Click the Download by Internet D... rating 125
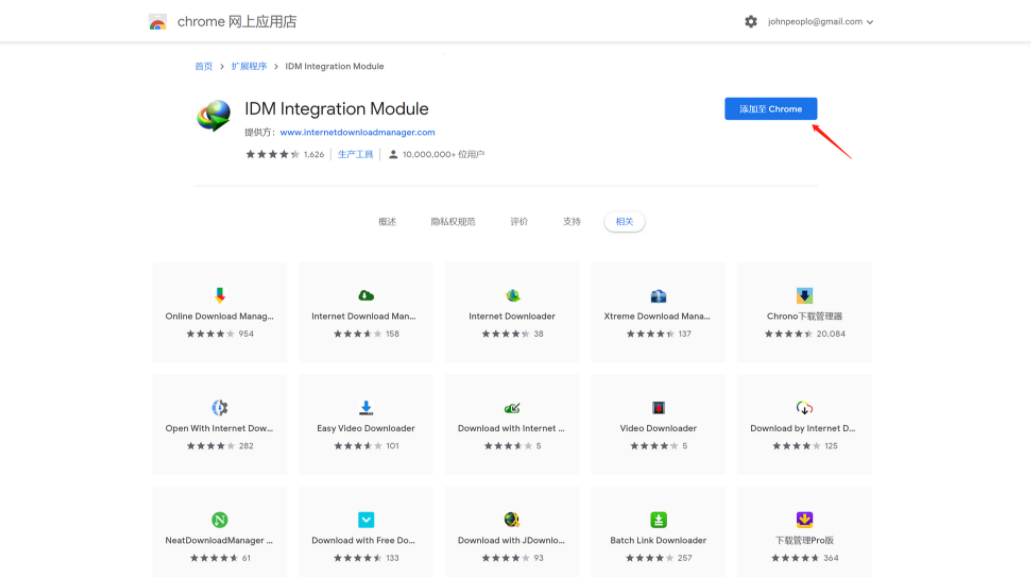The height and width of the screenshot is (586, 1031). click(x=831, y=446)
